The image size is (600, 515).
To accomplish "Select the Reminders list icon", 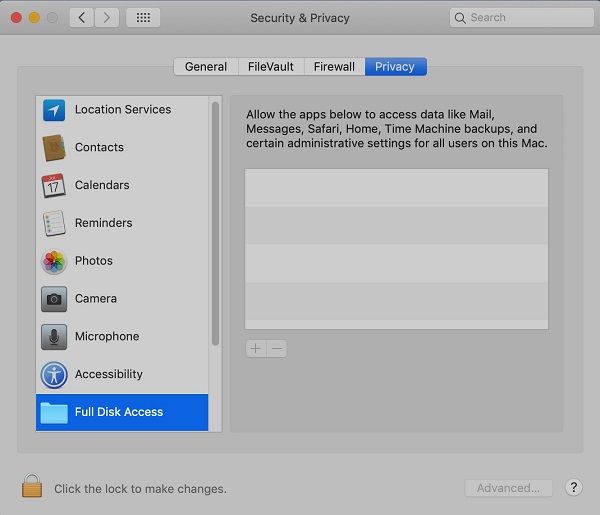I will pos(53,223).
